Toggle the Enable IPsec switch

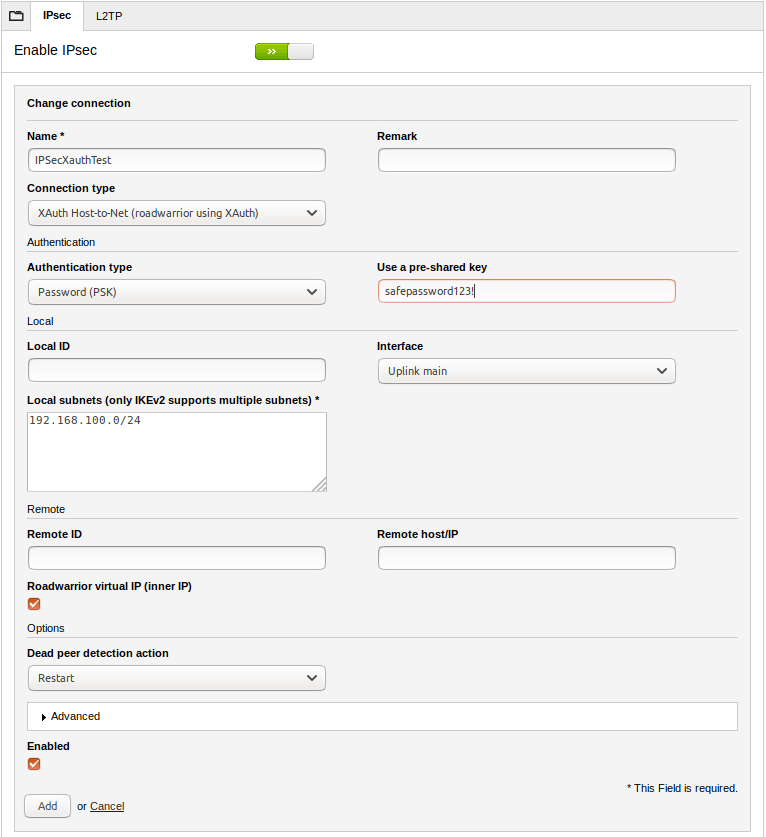pos(283,50)
